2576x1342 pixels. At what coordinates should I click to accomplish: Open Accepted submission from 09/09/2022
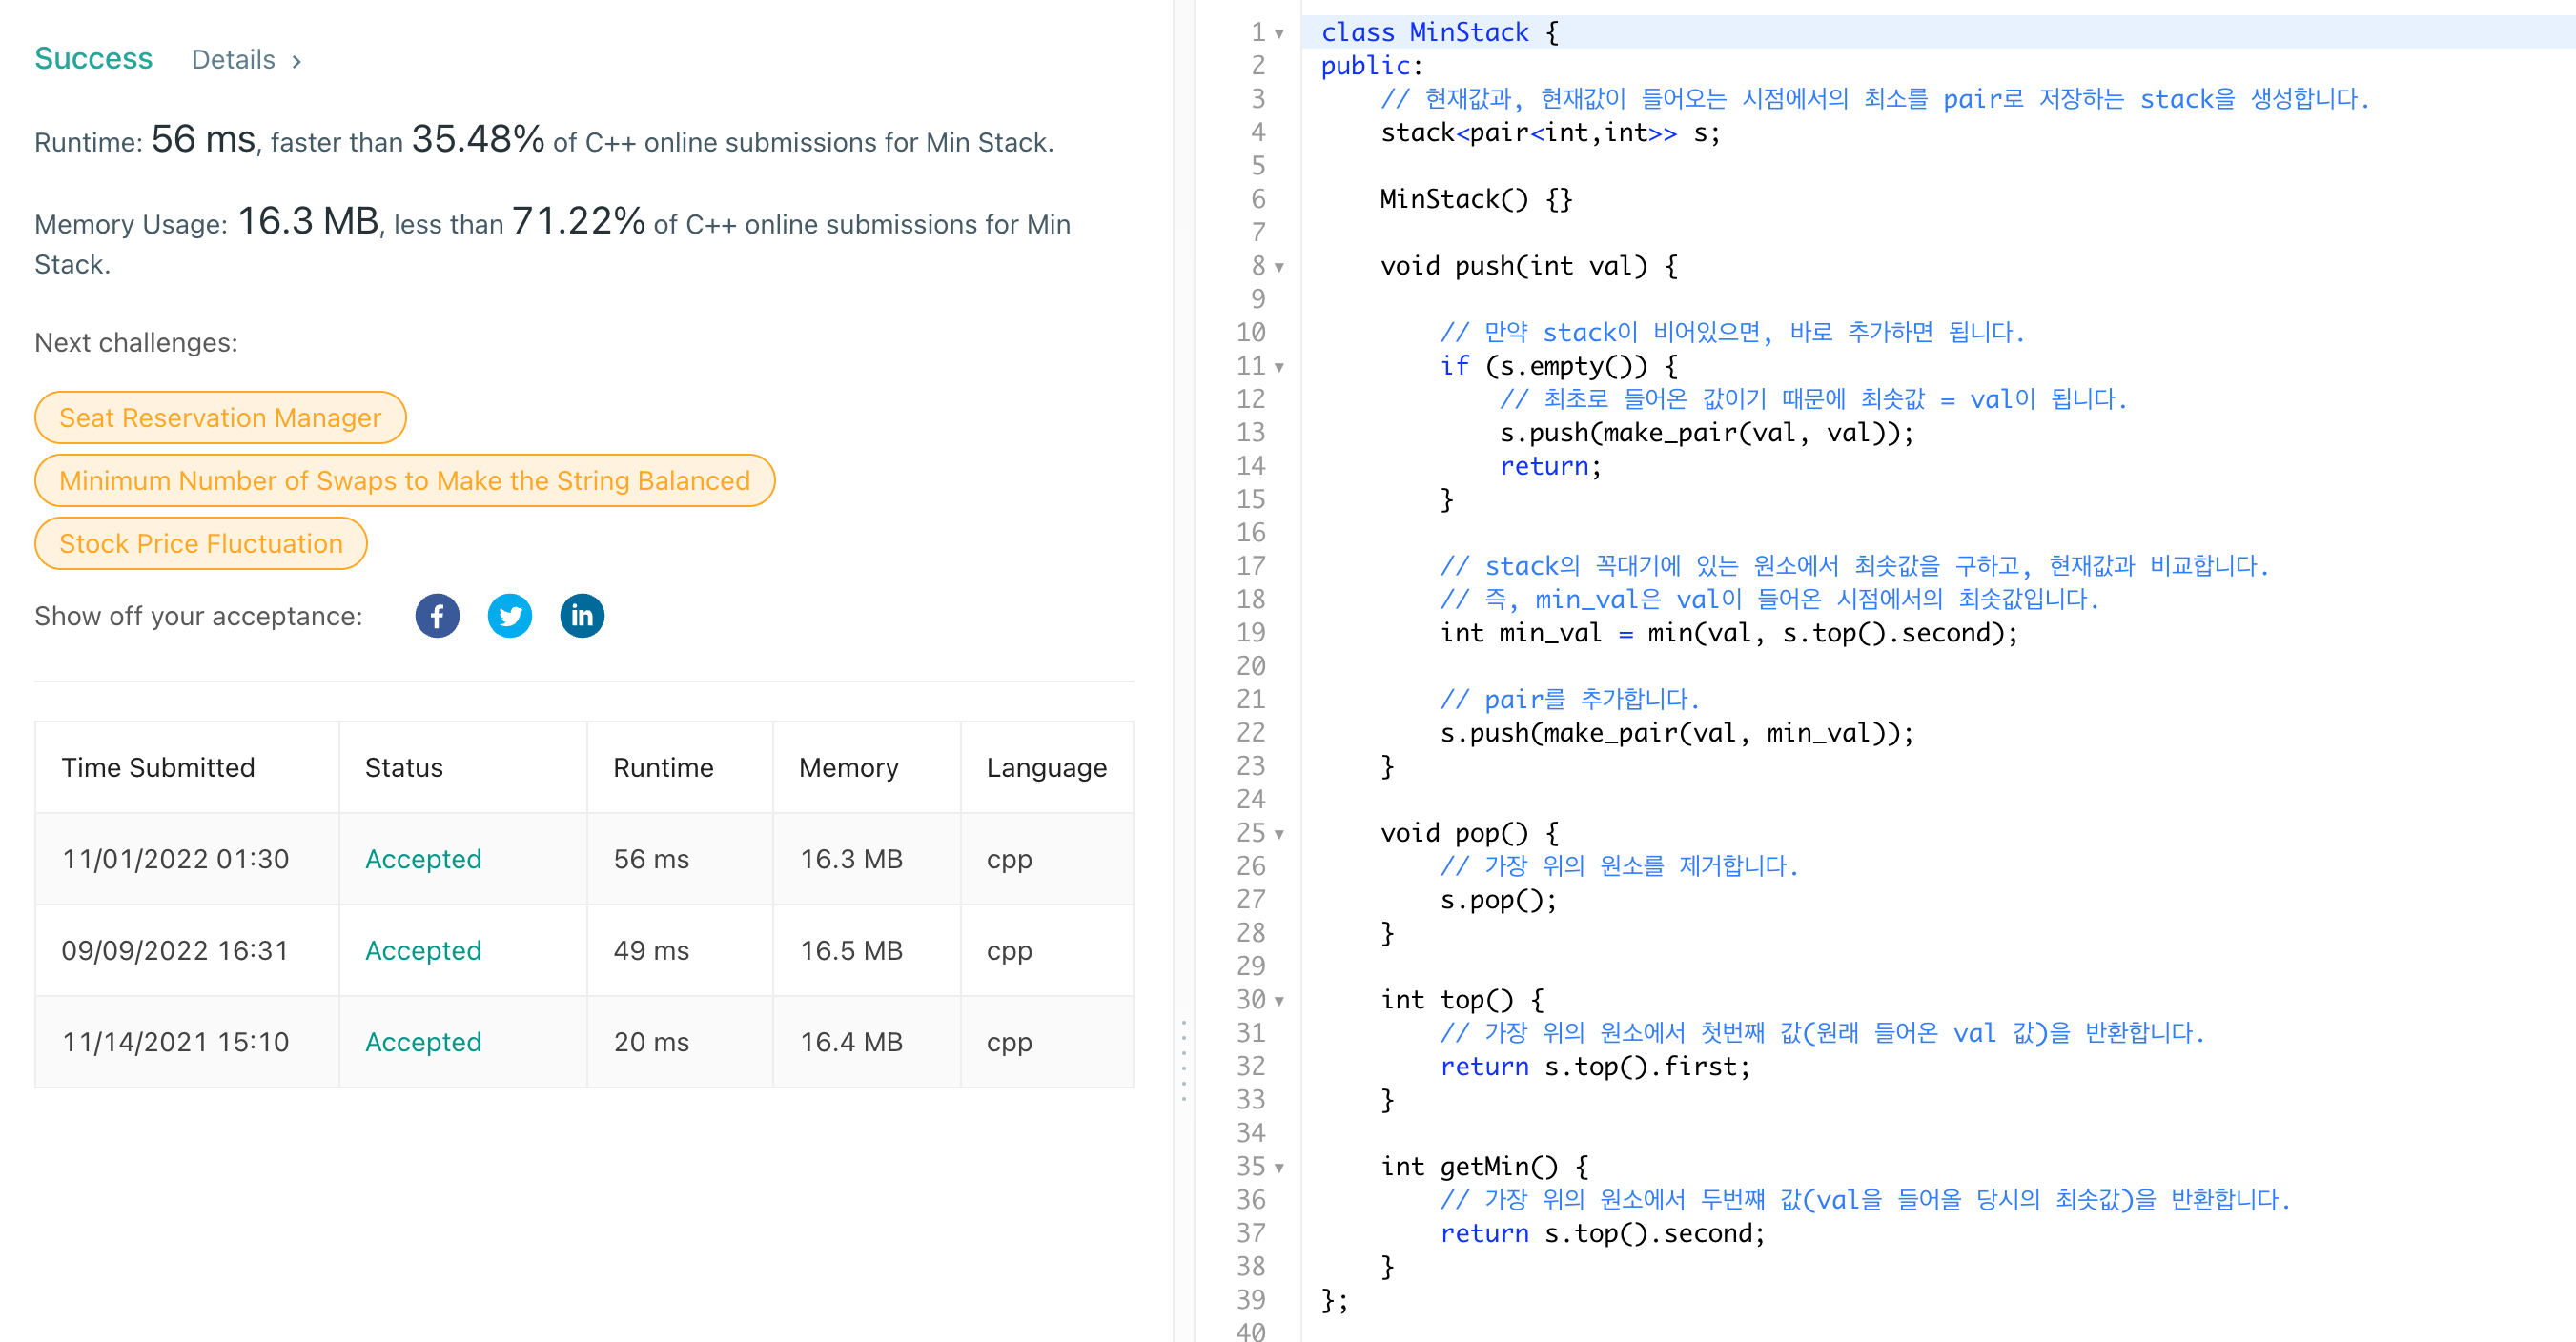point(423,950)
